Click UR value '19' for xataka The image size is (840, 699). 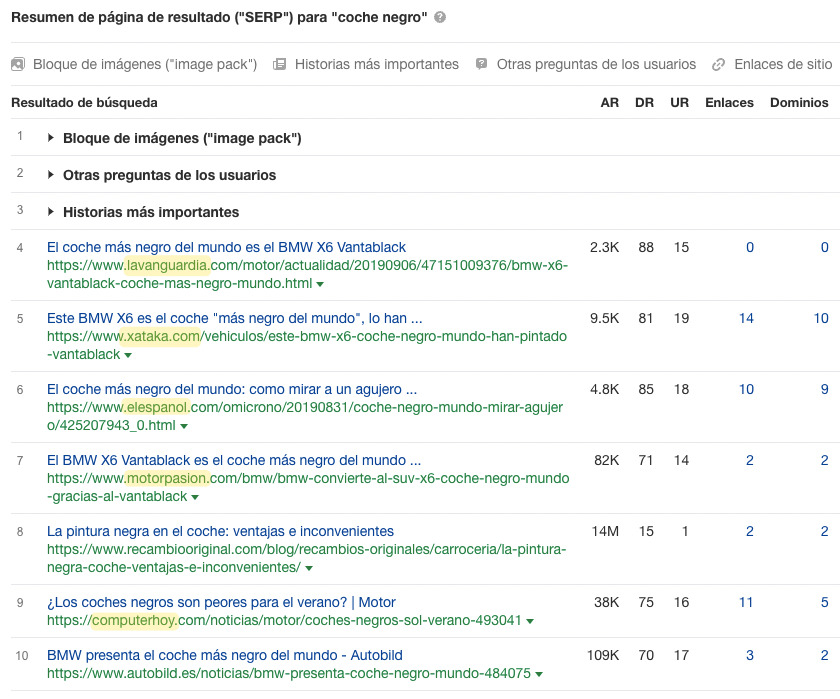tap(681, 318)
